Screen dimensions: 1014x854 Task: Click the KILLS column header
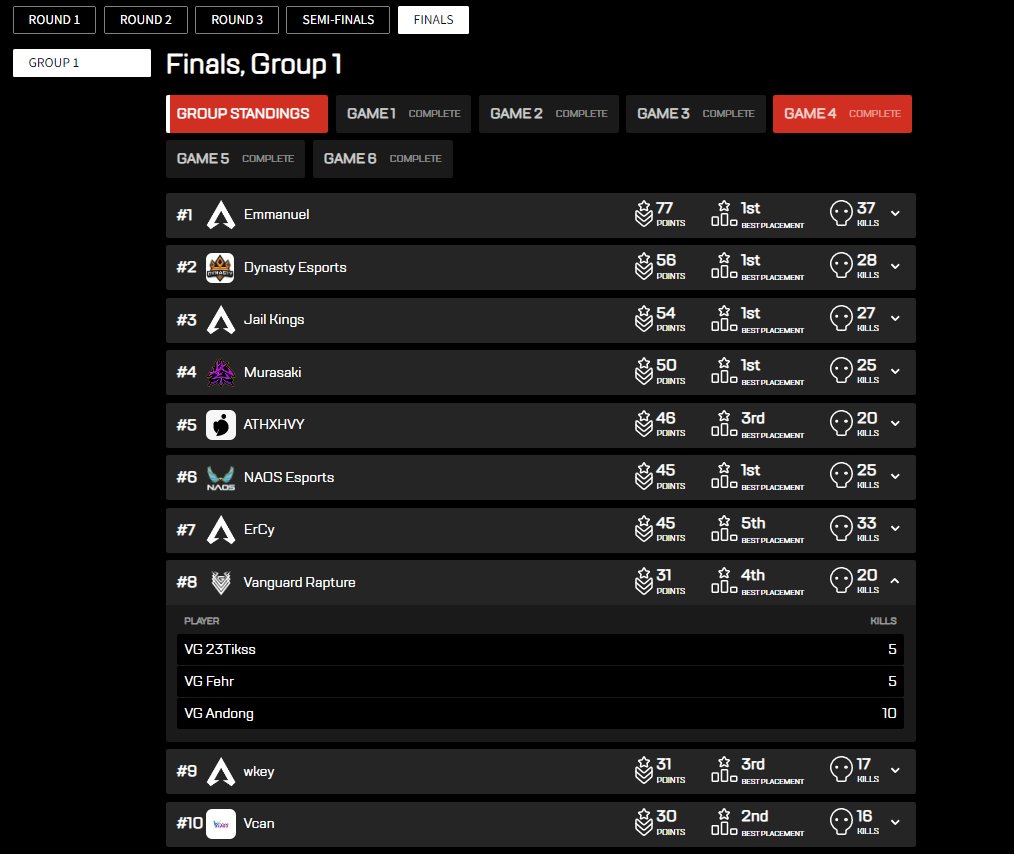click(883, 621)
